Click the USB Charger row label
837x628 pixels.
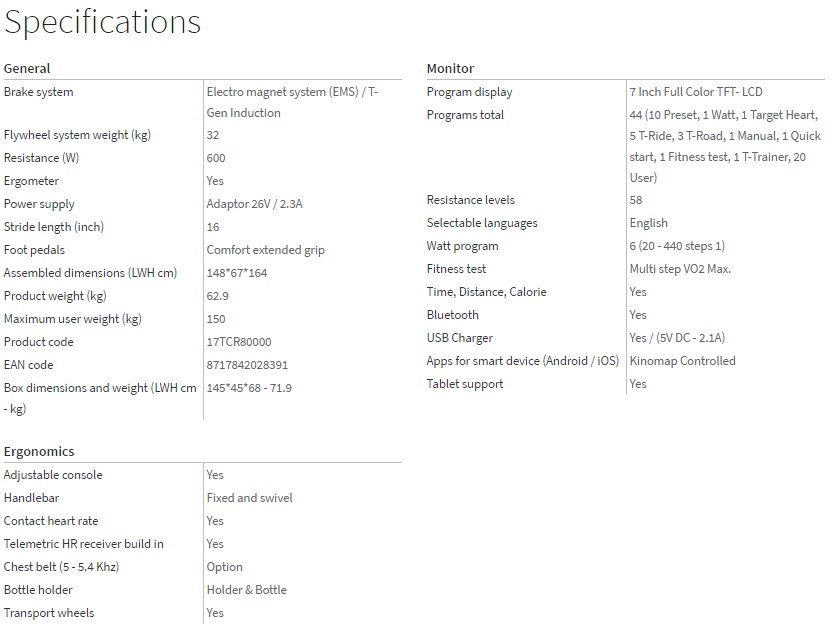tap(460, 338)
